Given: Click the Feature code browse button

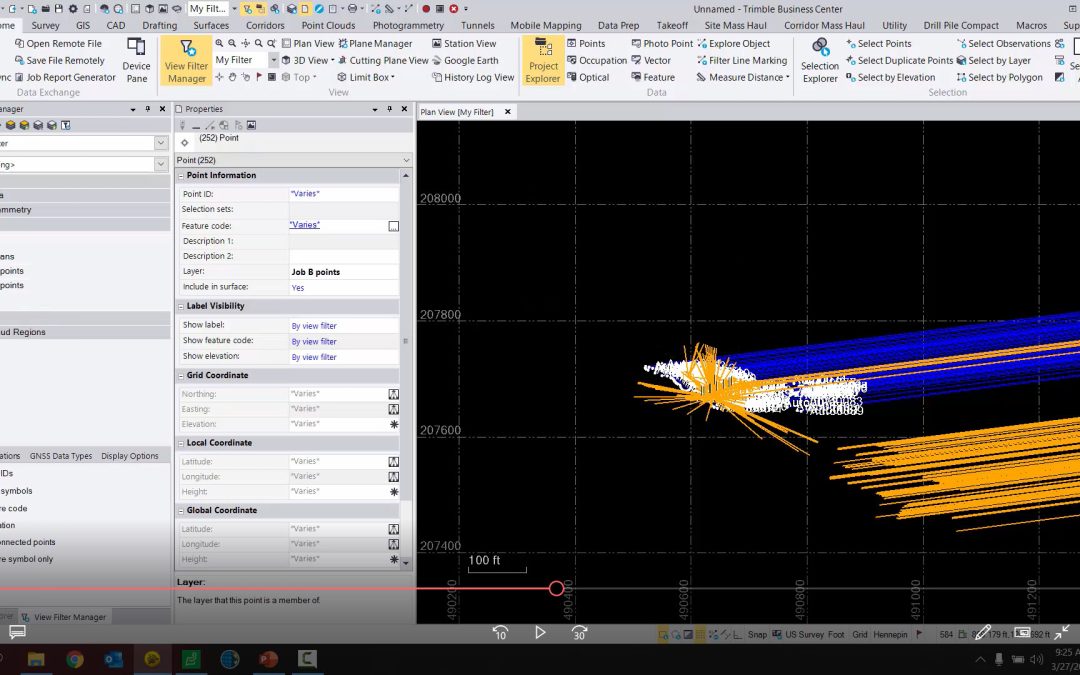Looking at the screenshot, I should [393, 226].
